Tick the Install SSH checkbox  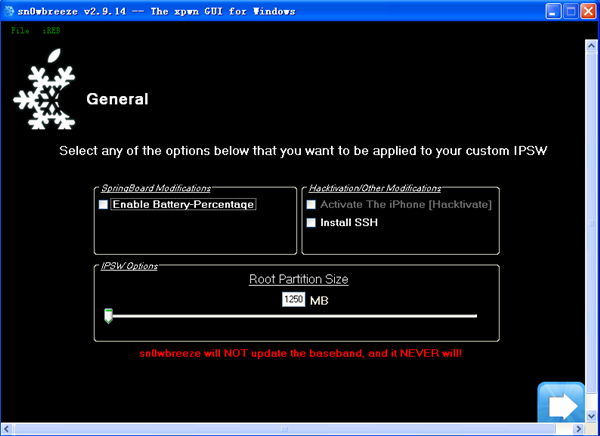click(x=311, y=223)
